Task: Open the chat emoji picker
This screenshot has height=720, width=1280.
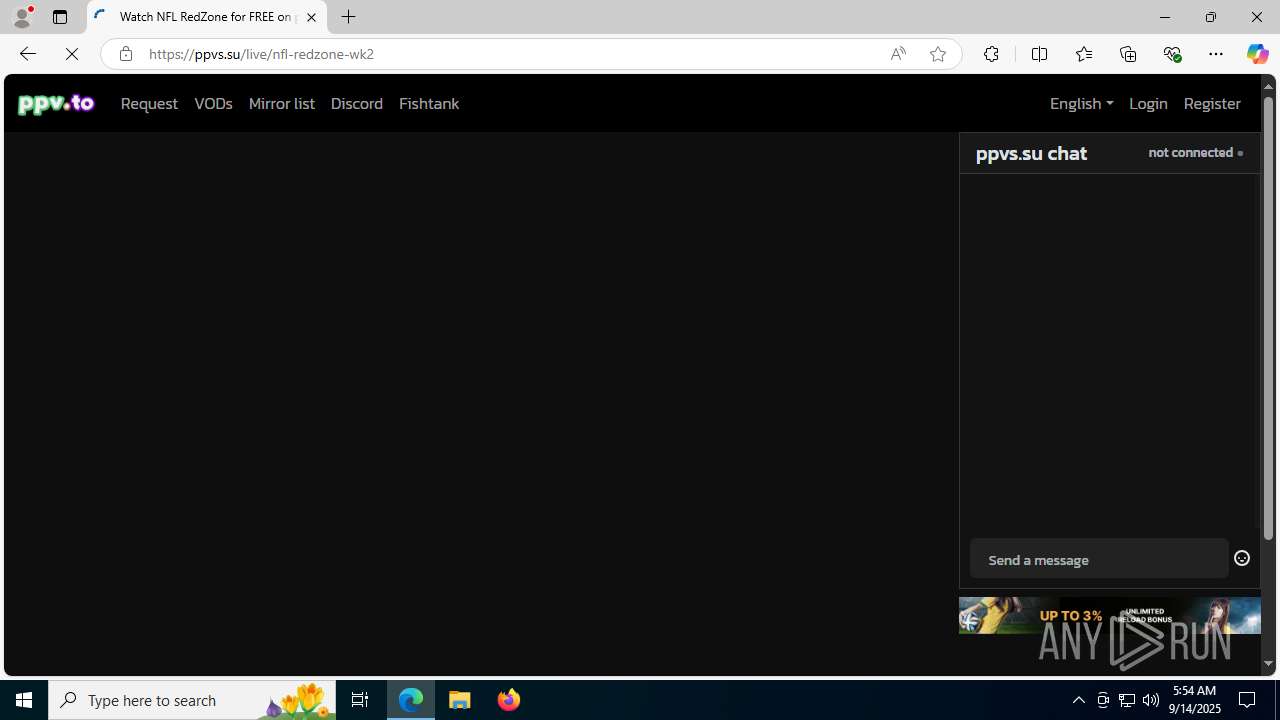Action: (x=1242, y=558)
